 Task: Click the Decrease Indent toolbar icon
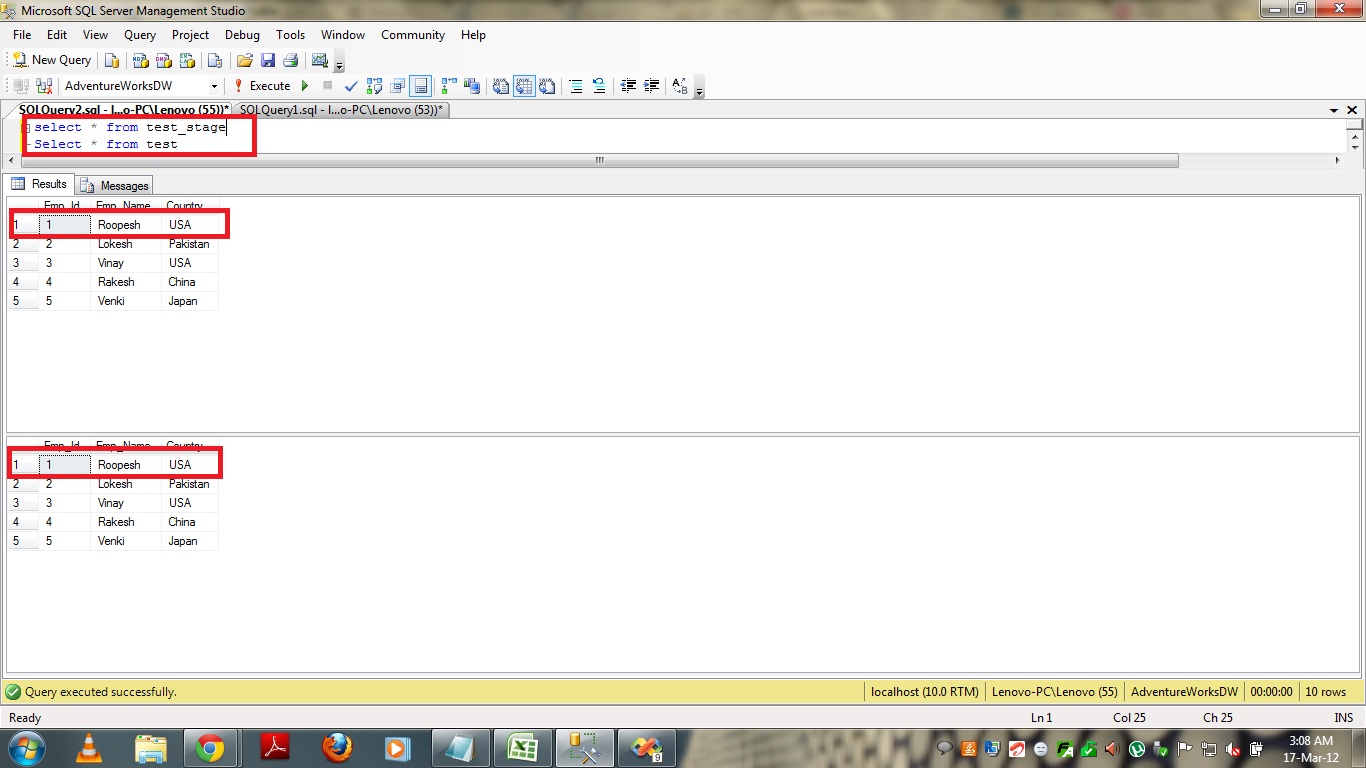tap(628, 86)
